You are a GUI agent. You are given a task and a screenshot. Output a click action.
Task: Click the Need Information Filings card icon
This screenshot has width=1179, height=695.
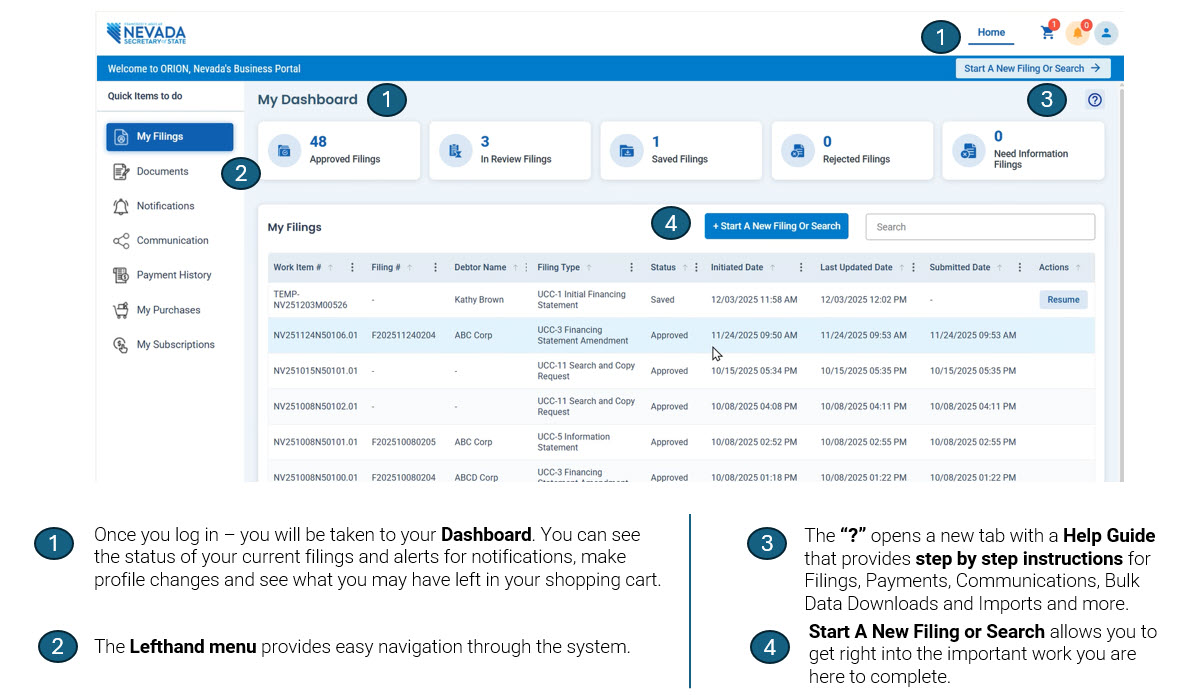pyautogui.click(x=968, y=150)
